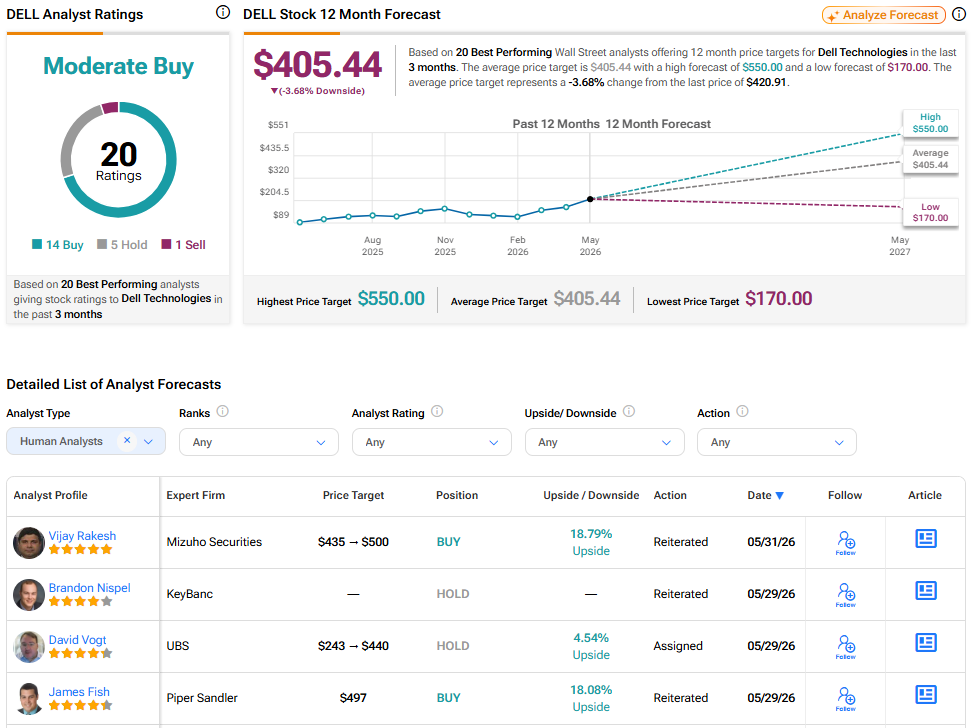972x728 pixels.
Task: Open the Ranks Any dropdown
Action: (x=258, y=442)
